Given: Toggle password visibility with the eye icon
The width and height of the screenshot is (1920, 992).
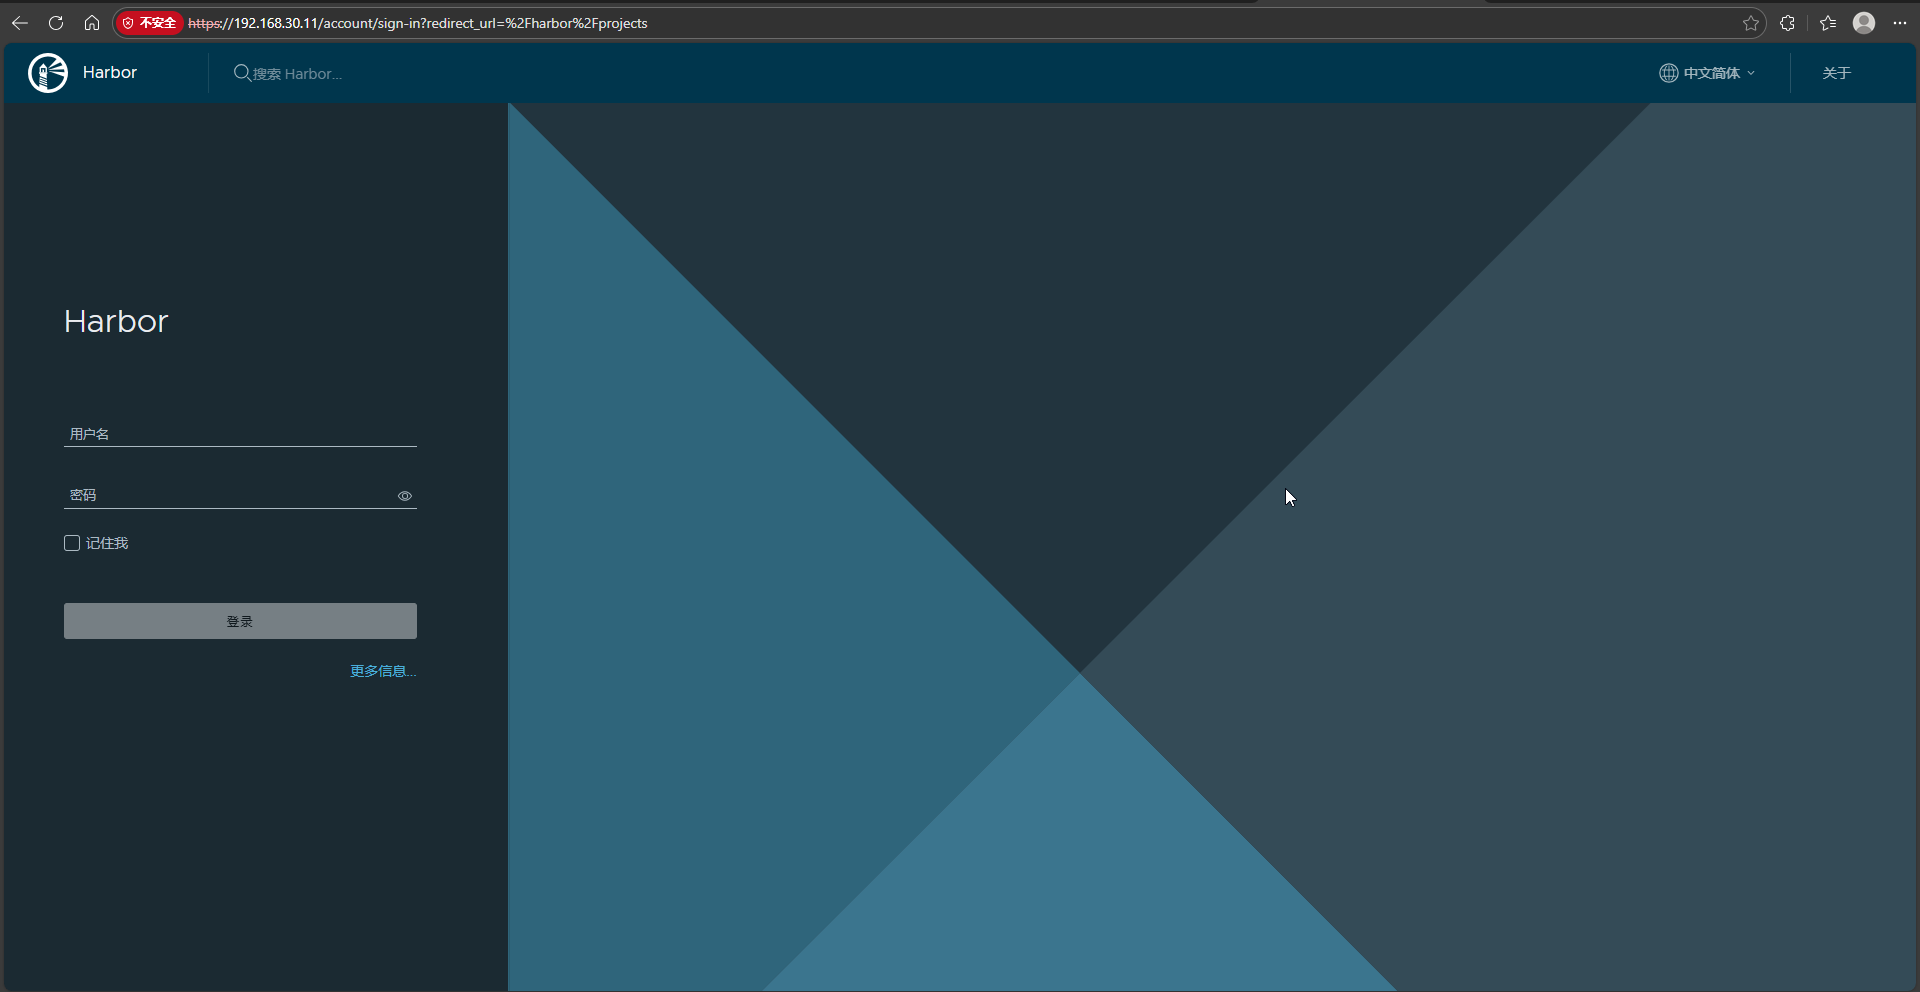Looking at the screenshot, I should [x=405, y=496].
